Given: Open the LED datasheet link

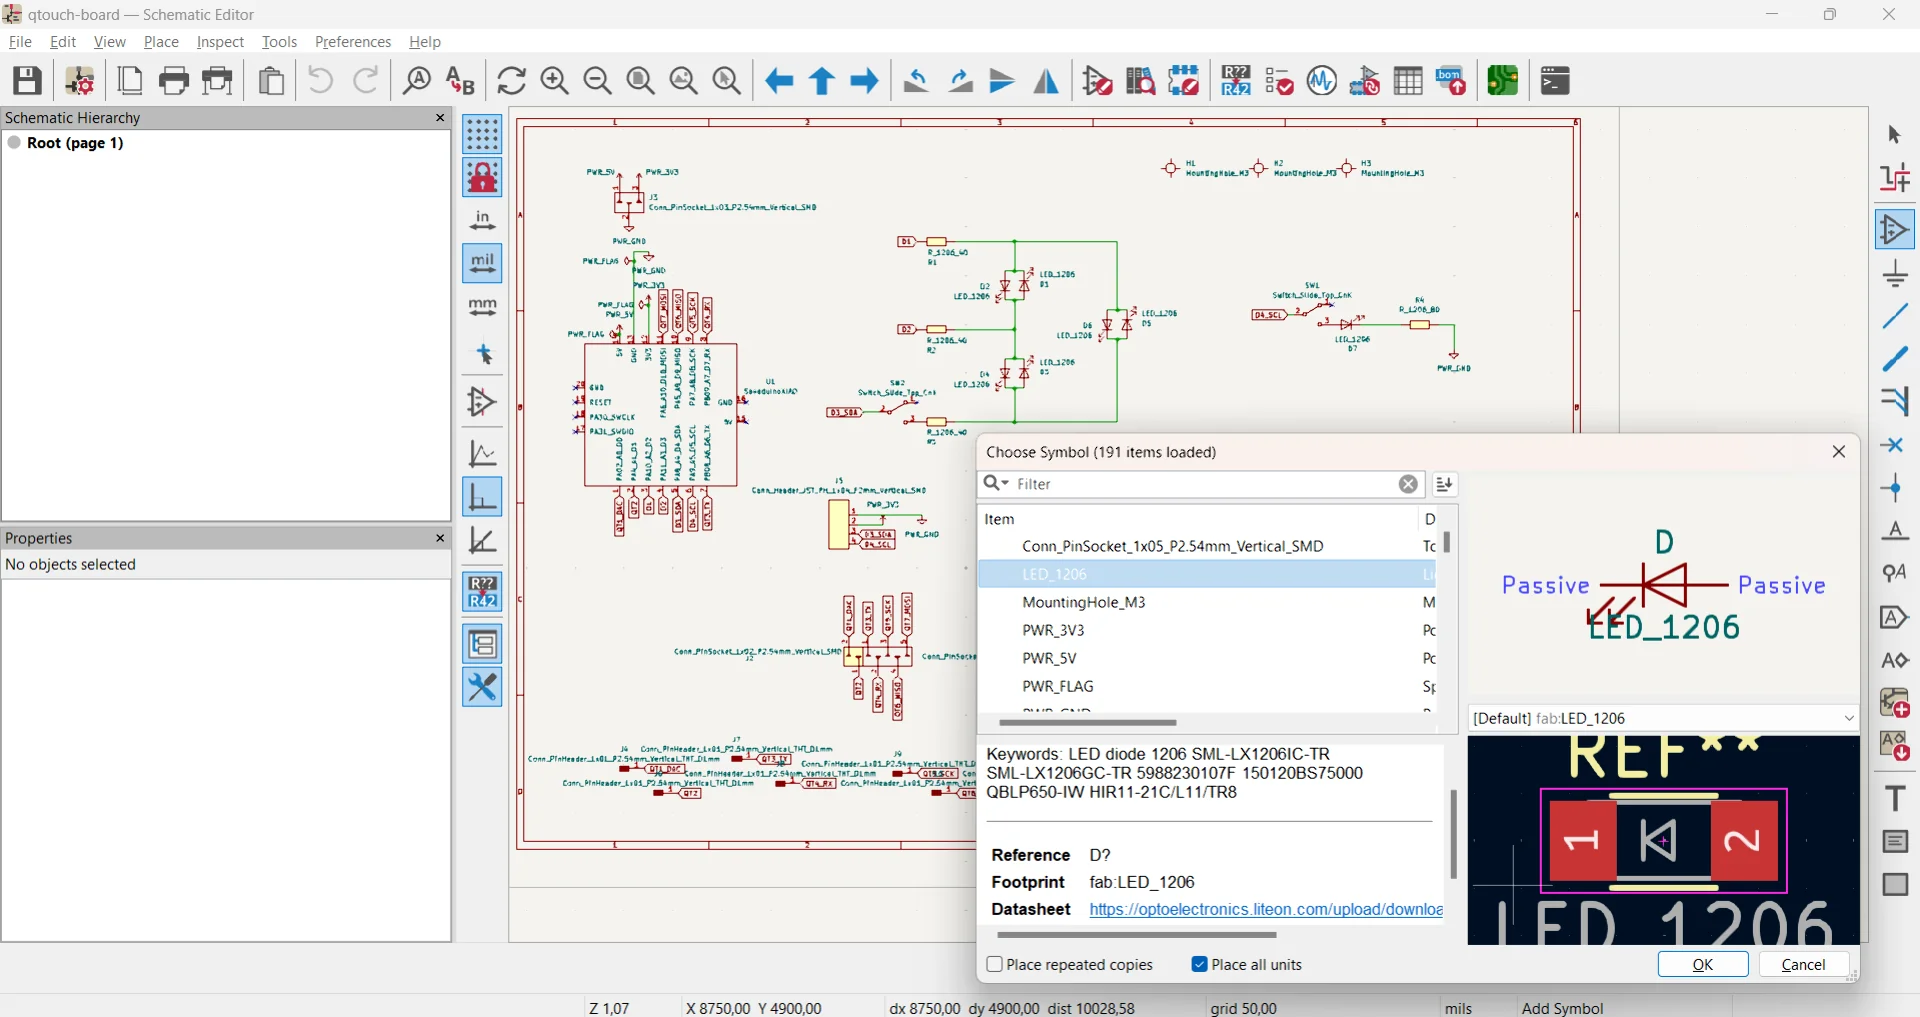Looking at the screenshot, I should click(x=1265, y=910).
